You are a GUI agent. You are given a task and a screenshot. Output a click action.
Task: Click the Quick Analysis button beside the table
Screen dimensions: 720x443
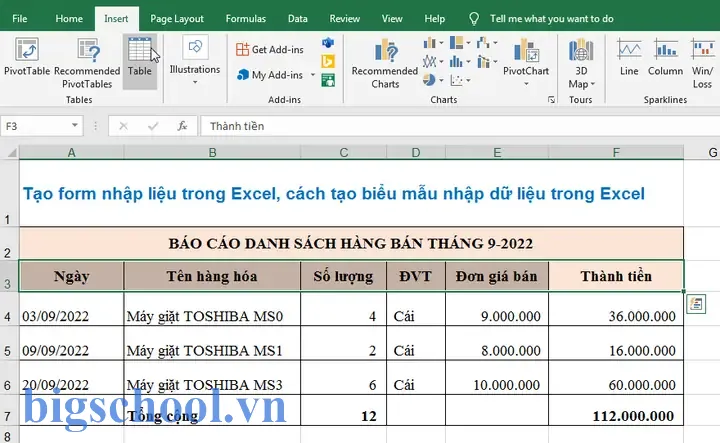pos(696,303)
